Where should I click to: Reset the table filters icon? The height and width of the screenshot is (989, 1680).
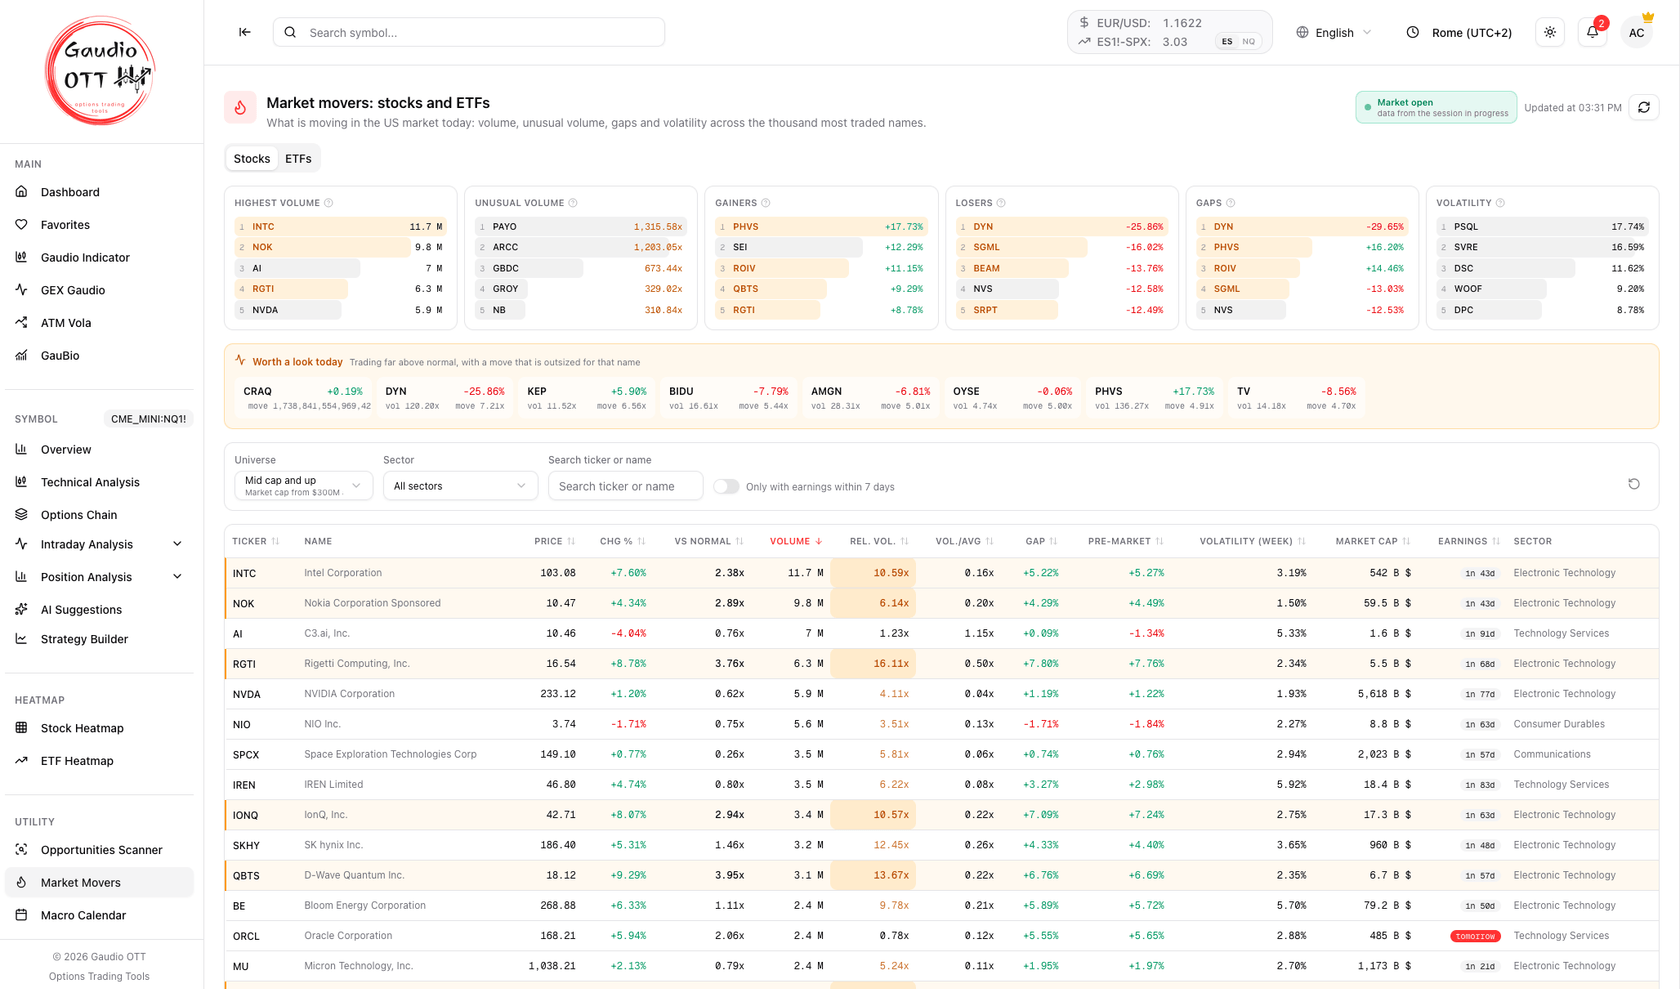click(1634, 484)
